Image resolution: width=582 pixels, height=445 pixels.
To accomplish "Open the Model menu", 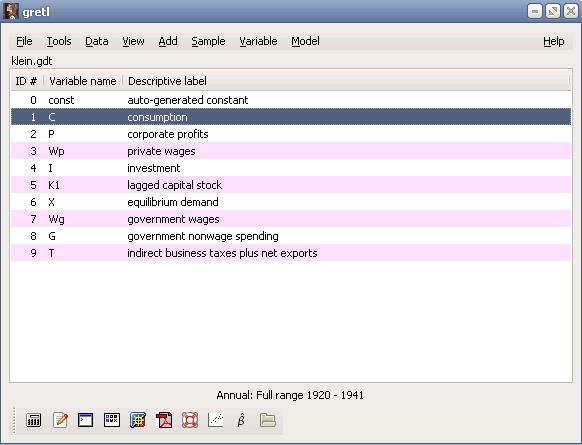I will (305, 41).
